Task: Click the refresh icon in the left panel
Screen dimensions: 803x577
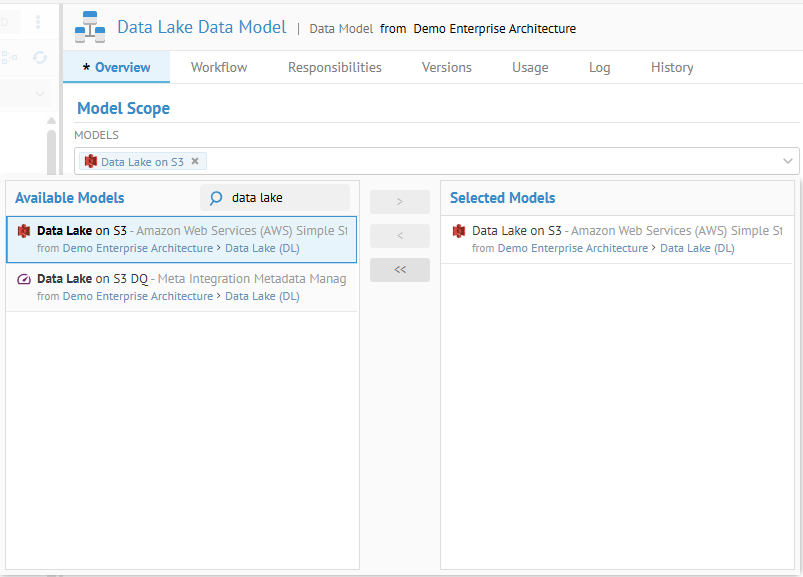Action: pos(40,58)
